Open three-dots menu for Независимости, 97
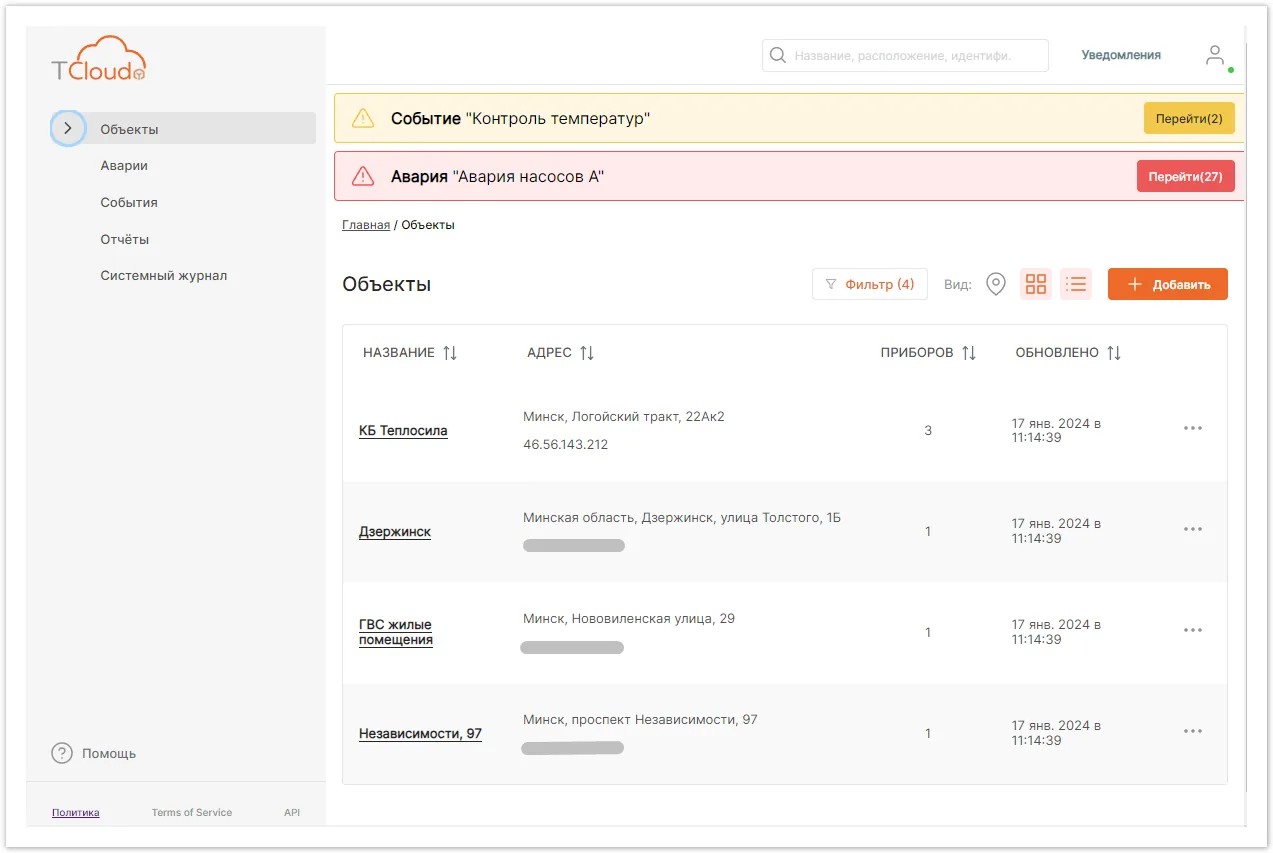Screen dimensions: 1273x853 pos(1193,731)
